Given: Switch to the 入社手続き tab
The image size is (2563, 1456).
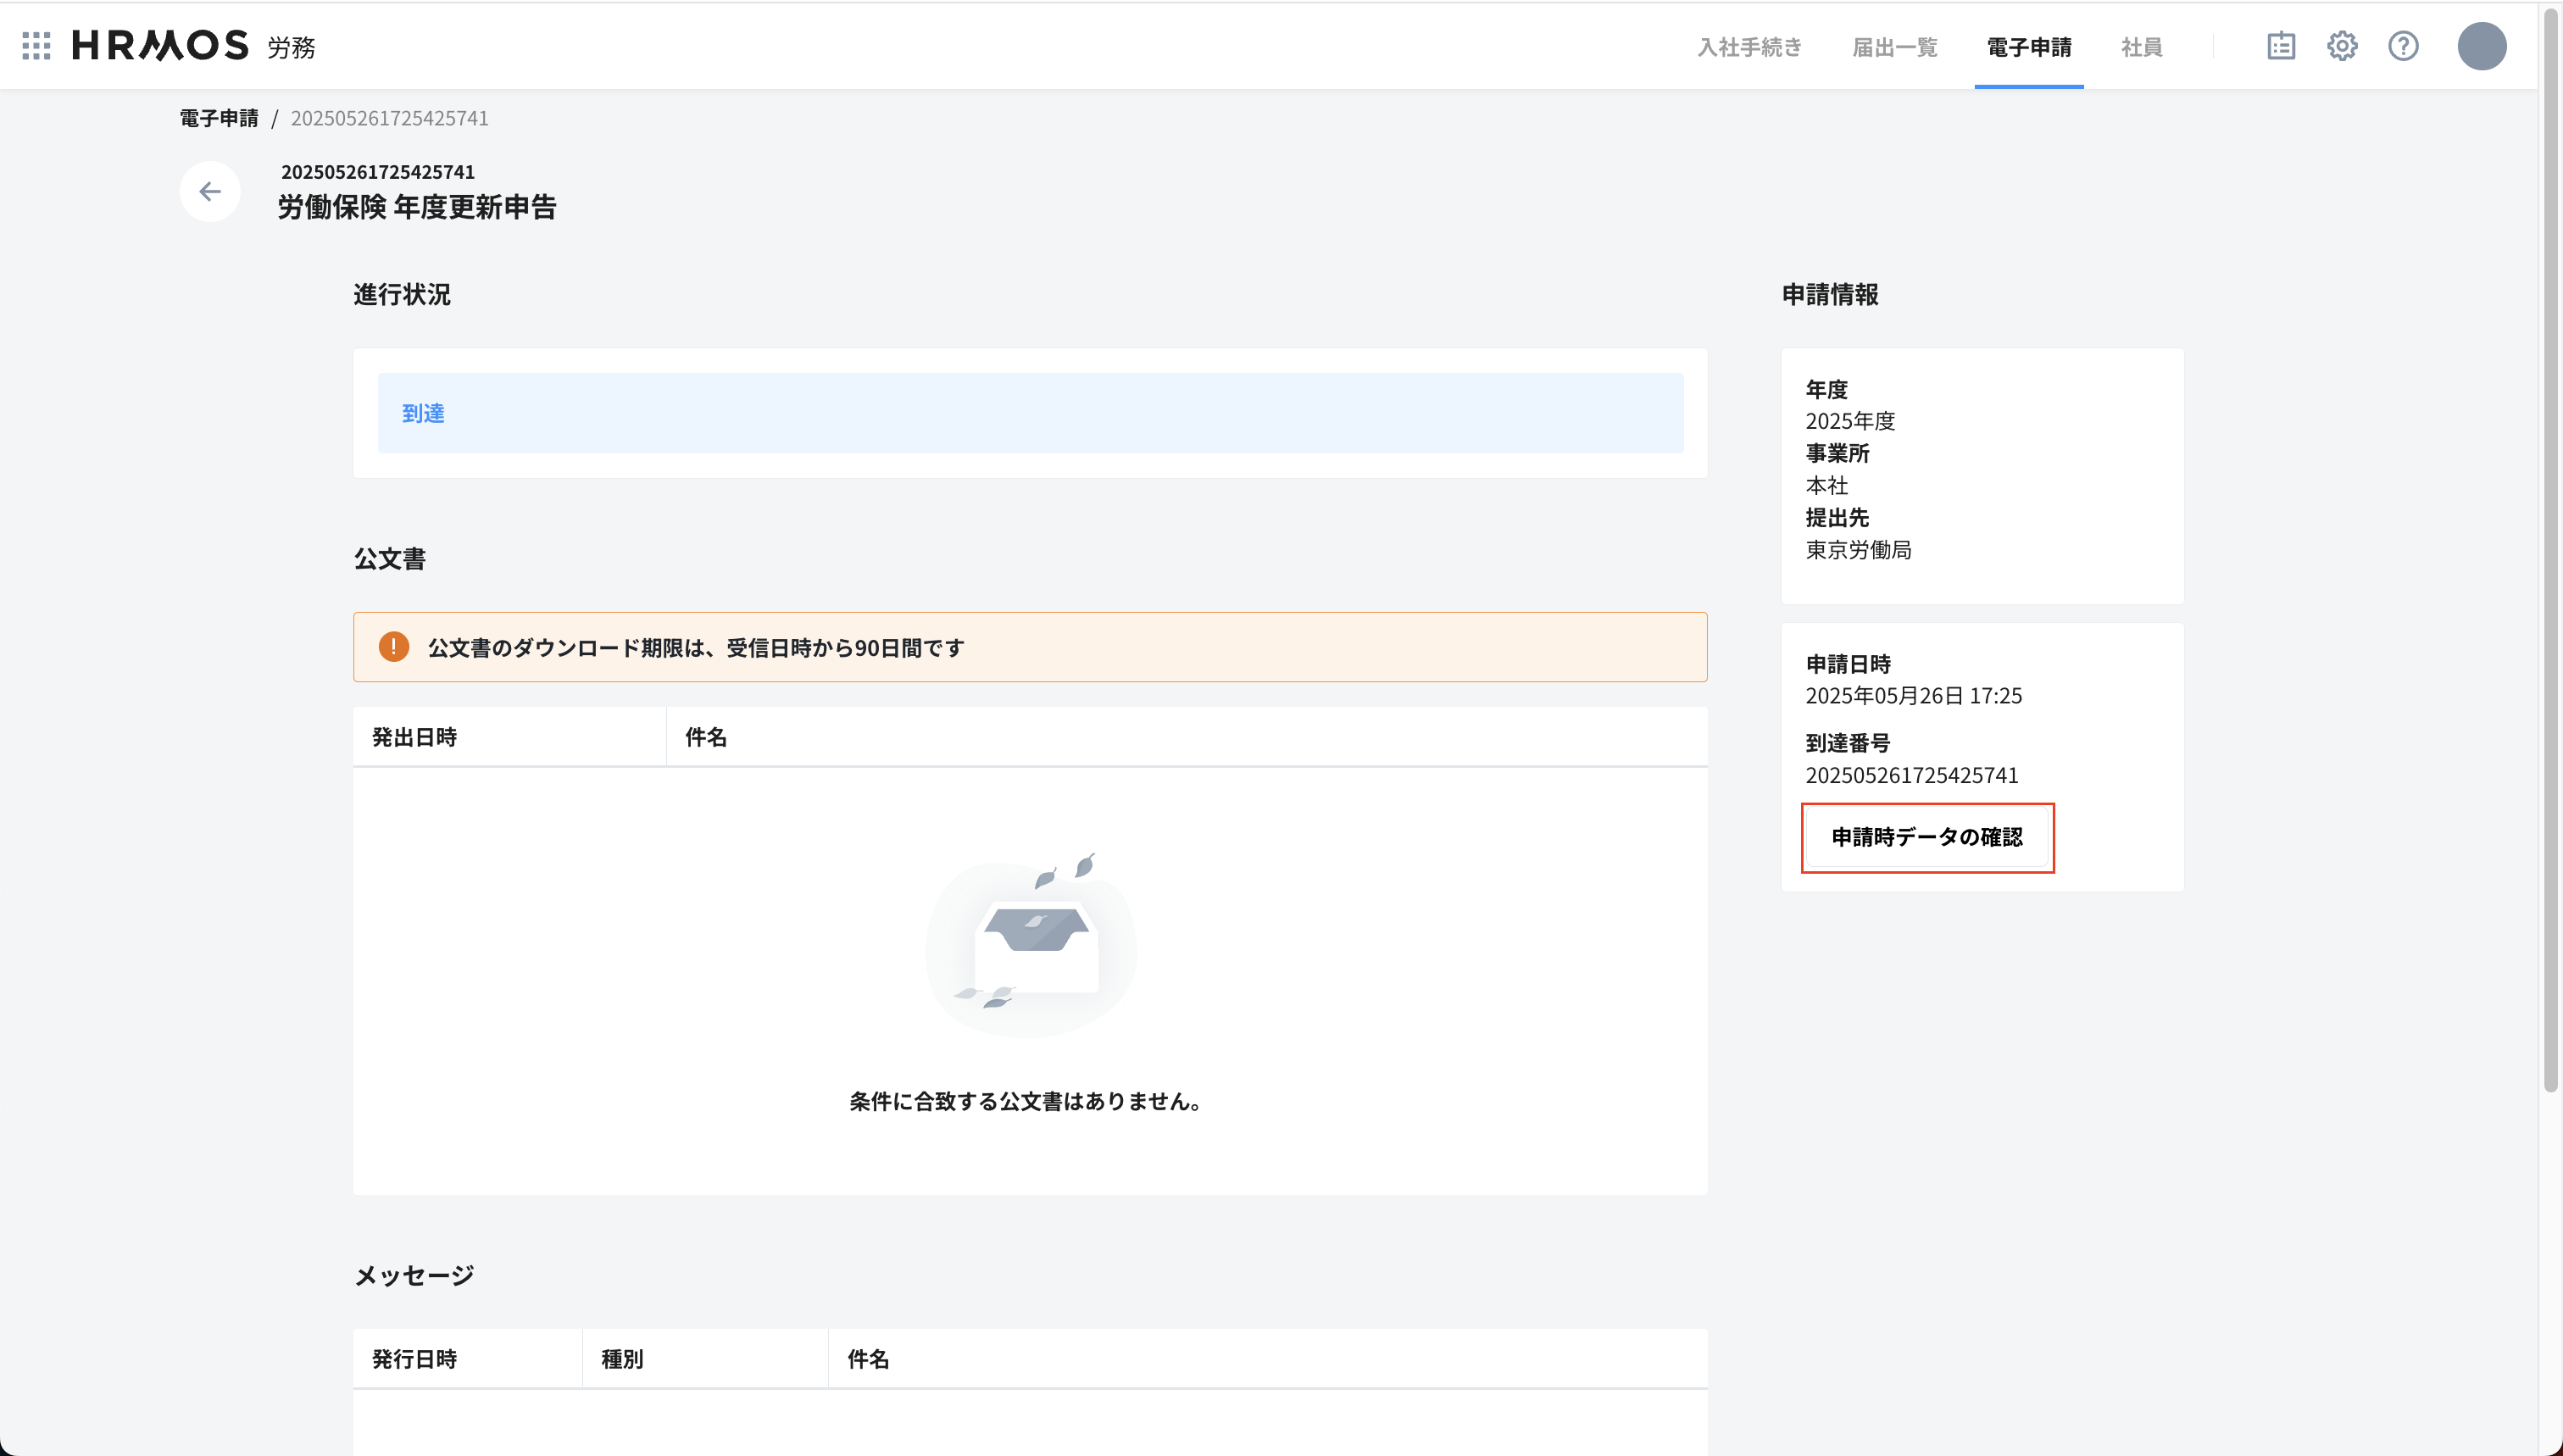Looking at the screenshot, I should 1748,47.
